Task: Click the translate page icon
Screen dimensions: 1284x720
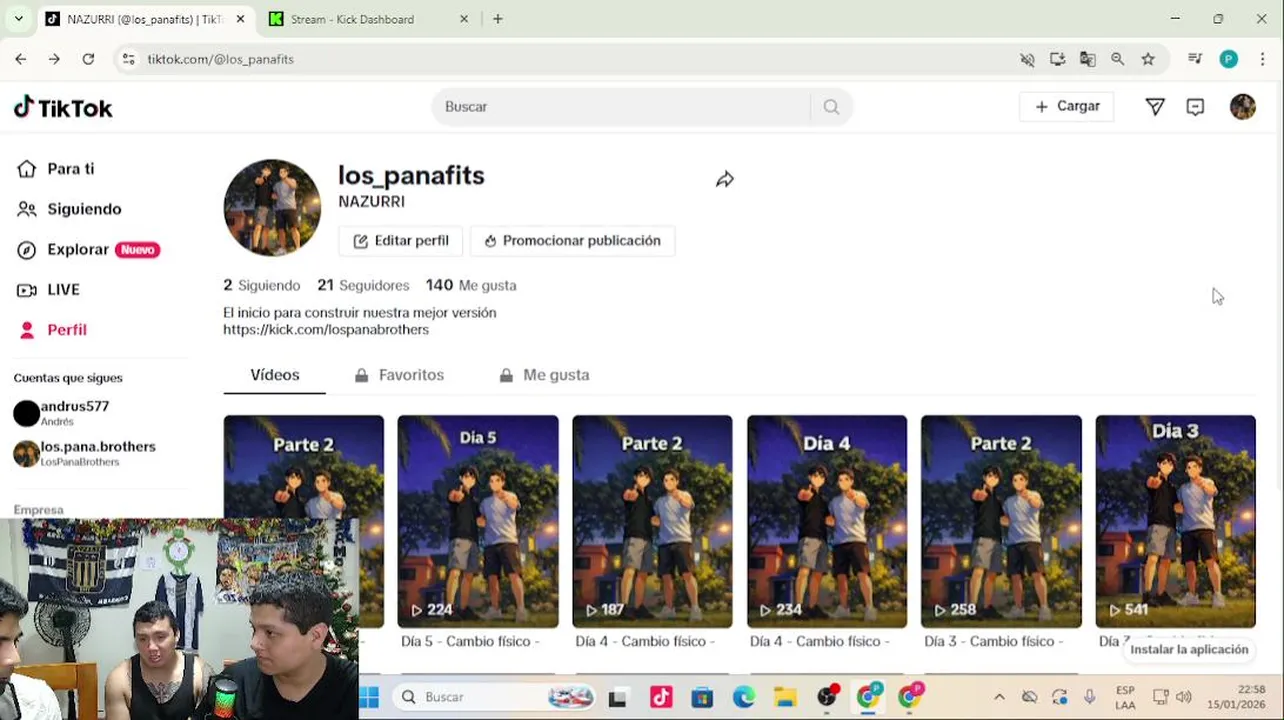Action: click(x=1088, y=59)
